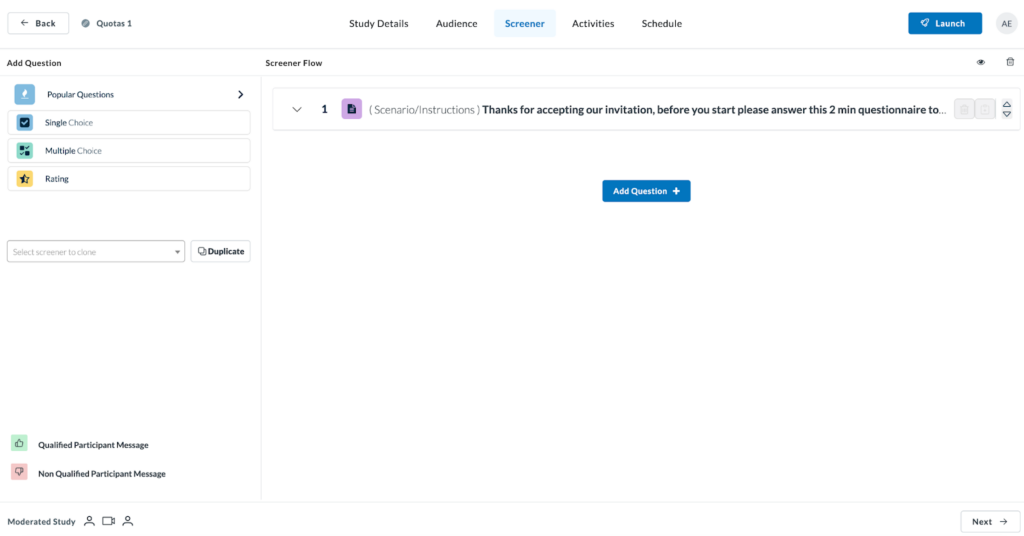This screenshot has width=1024, height=536.
Task: Click the Launch button
Action: pyautogui.click(x=944, y=23)
